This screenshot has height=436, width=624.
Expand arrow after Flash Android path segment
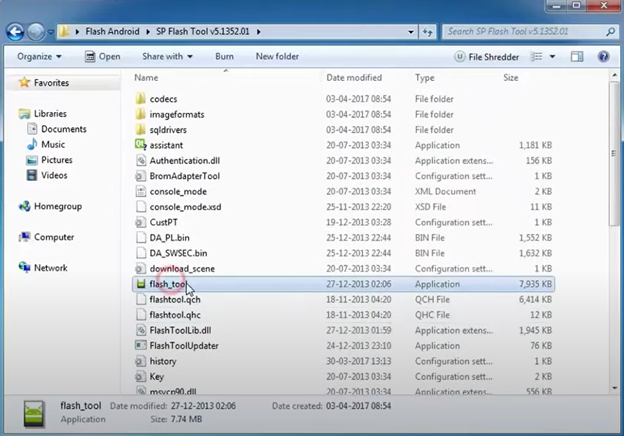pyautogui.click(x=148, y=32)
